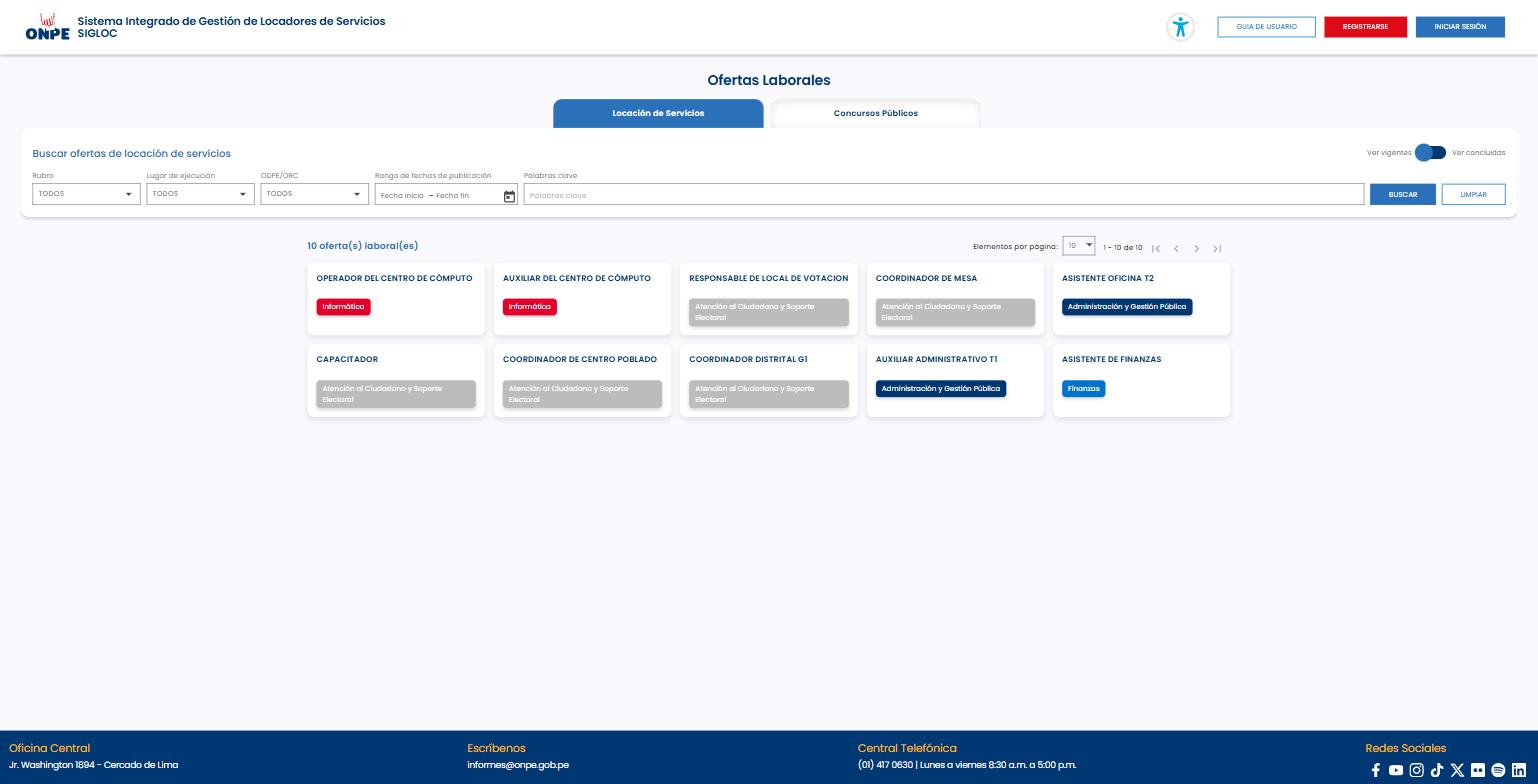Expand the Rubro dropdown
The width and height of the screenshot is (1538, 784).
[86, 194]
